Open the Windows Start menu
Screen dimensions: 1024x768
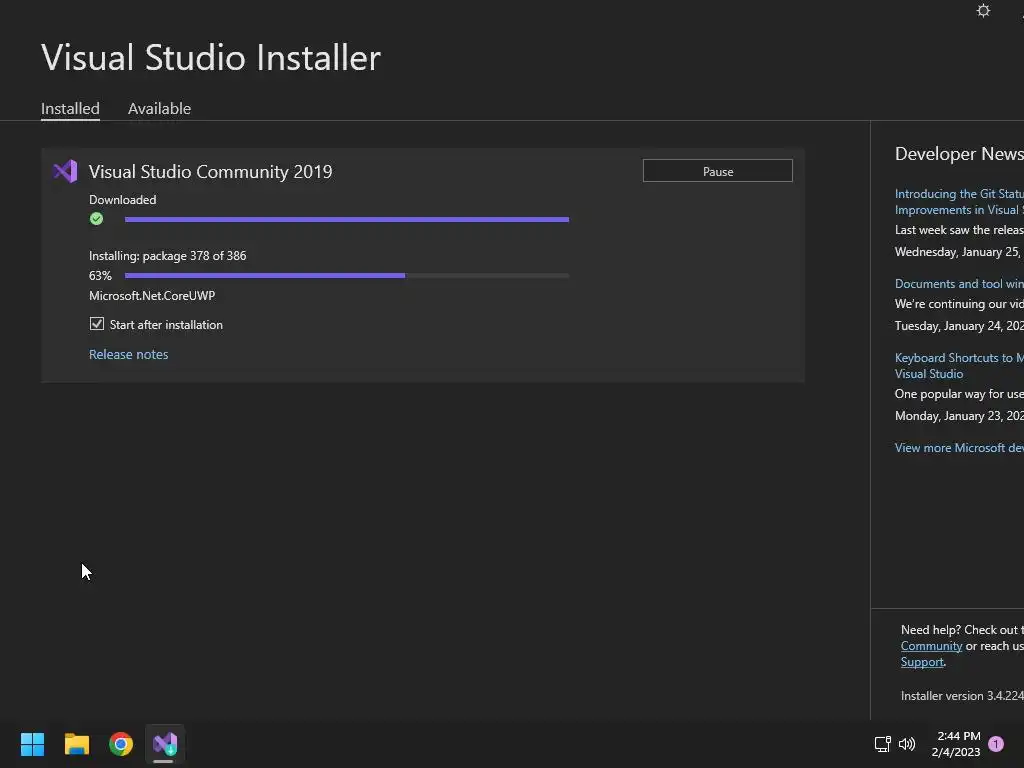coord(32,744)
